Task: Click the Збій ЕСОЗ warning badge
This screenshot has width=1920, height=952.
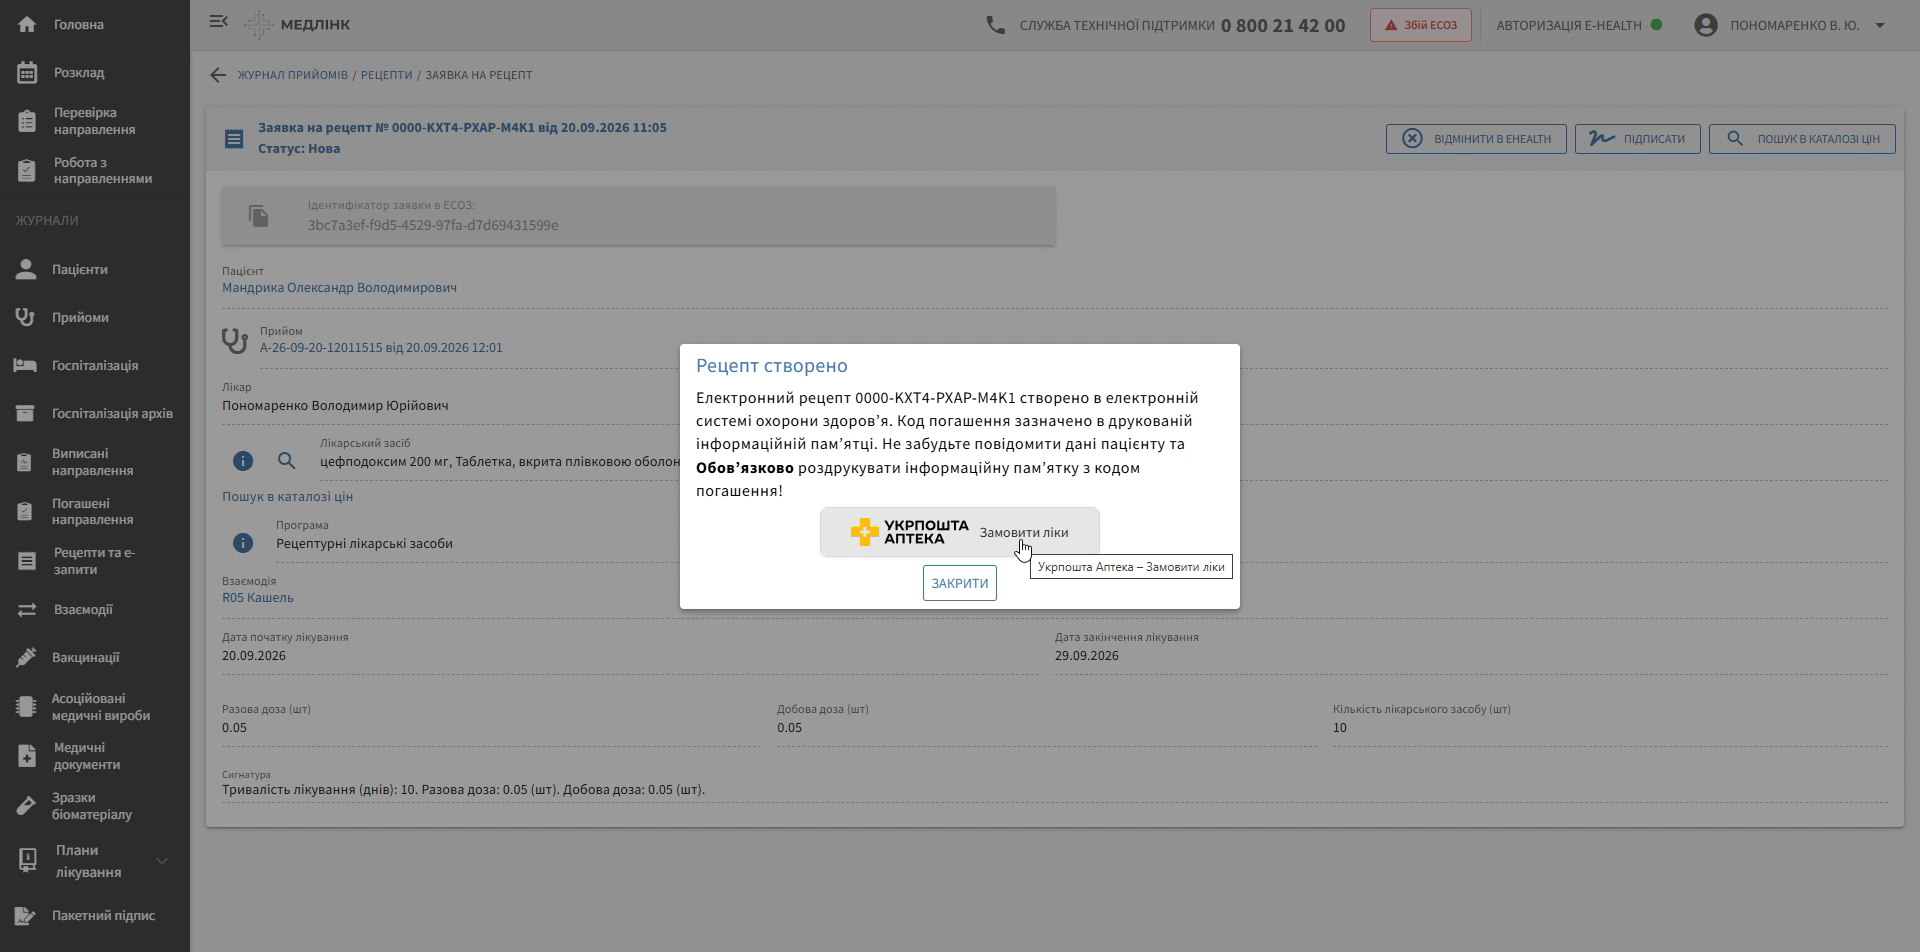Action: (1421, 25)
